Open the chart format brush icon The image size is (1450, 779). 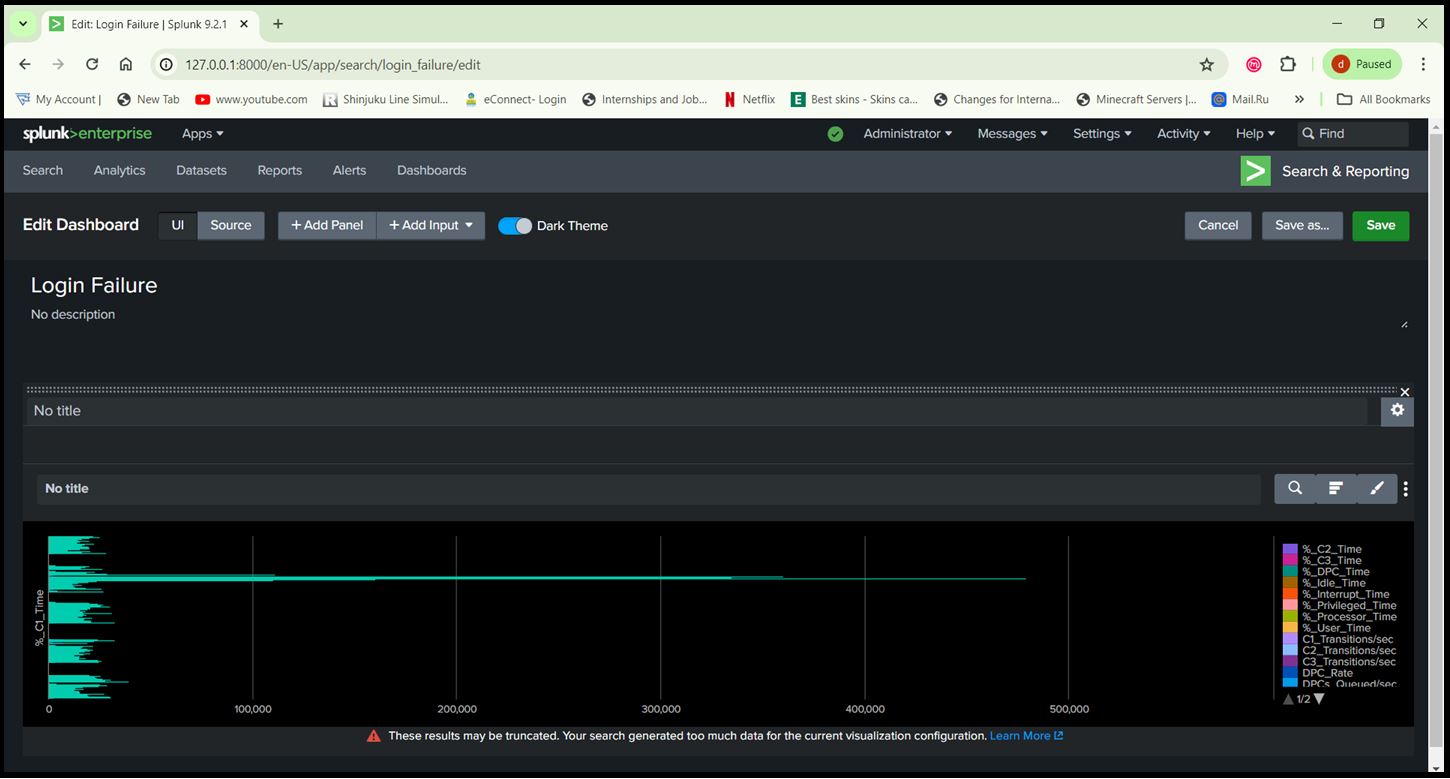pos(1376,488)
